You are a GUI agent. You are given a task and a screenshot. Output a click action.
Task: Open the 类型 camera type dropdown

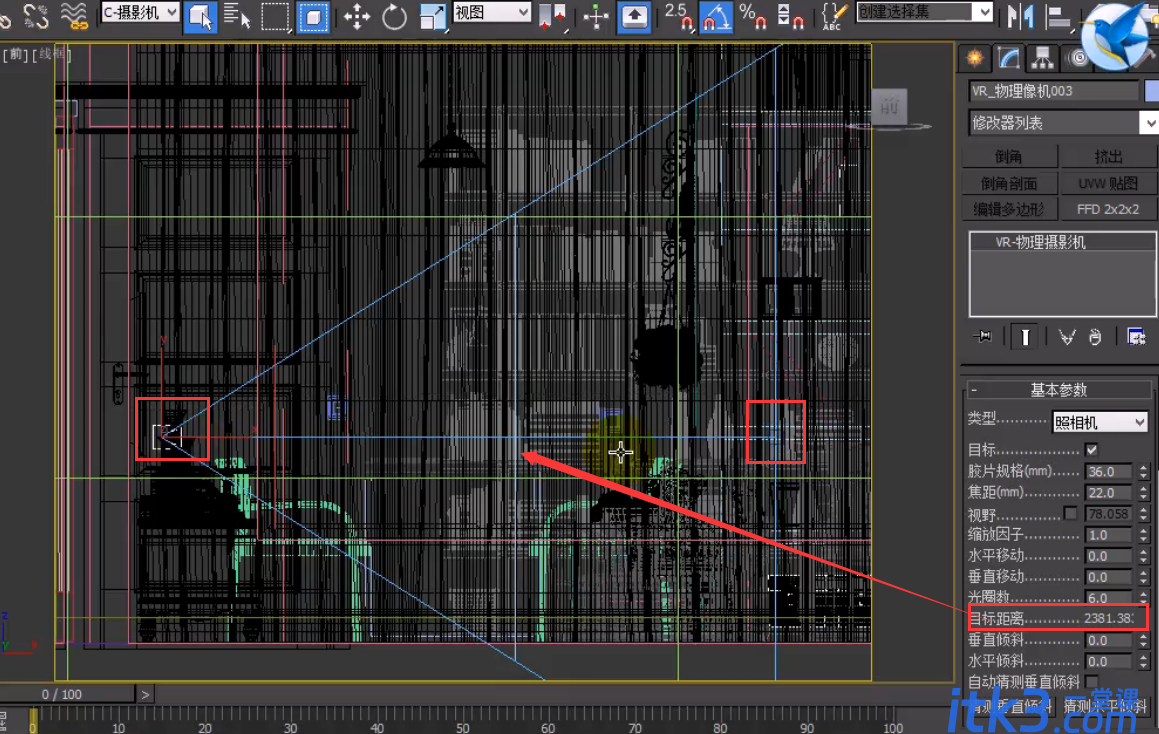pyautogui.click(x=1099, y=422)
